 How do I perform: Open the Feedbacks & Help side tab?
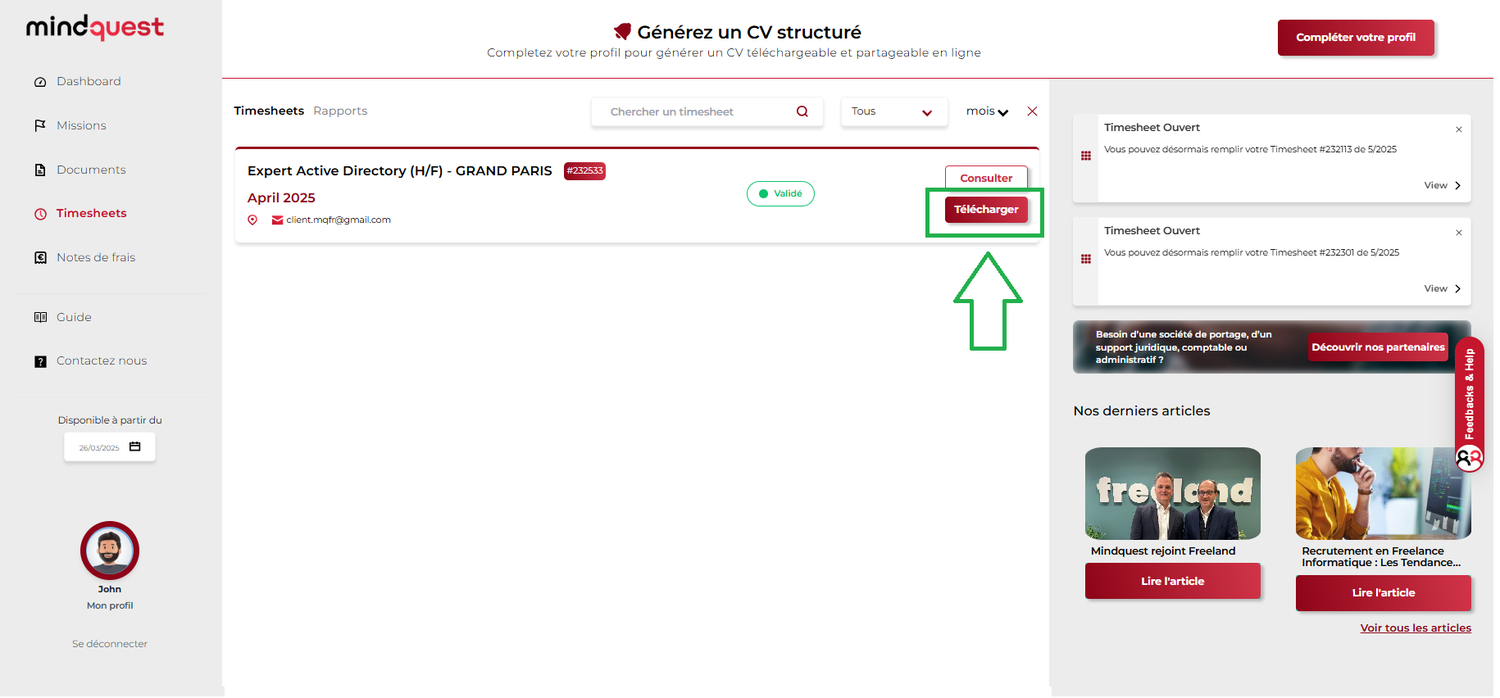point(1469,404)
